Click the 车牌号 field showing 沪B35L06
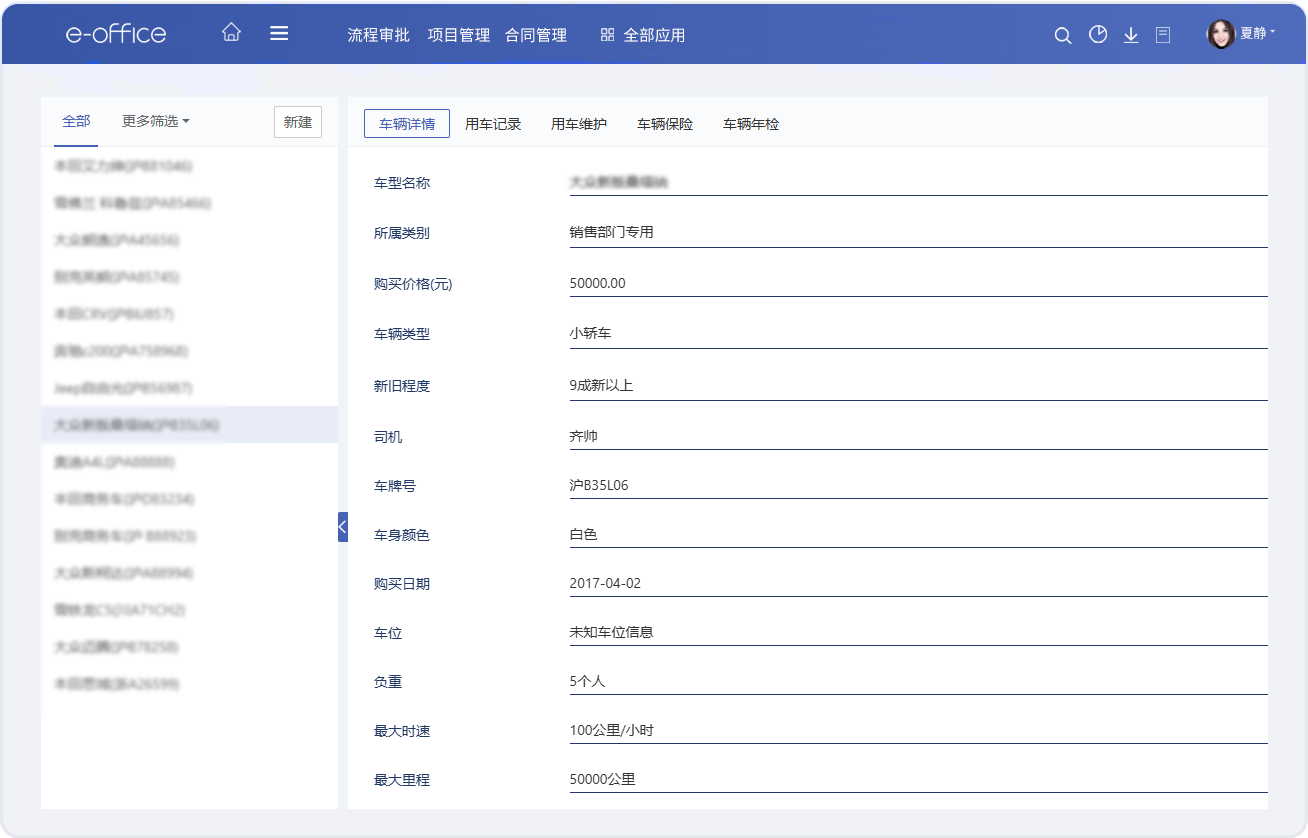This screenshot has height=838, width=1308. point(917,486)
